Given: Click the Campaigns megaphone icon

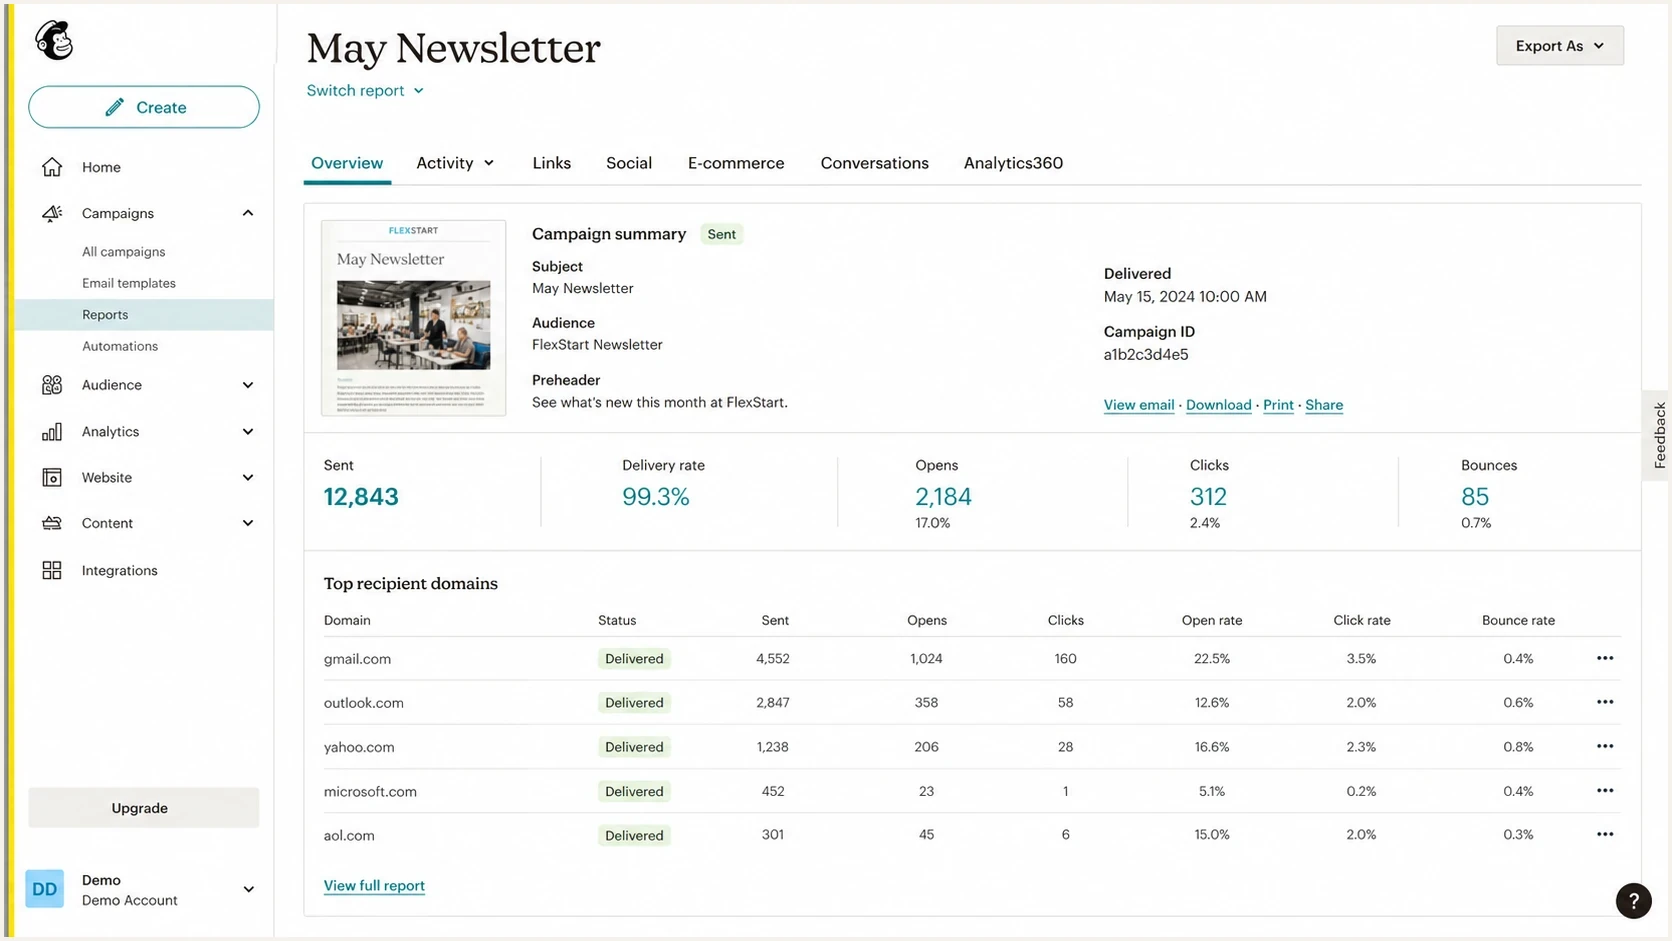Looking at the screenshot, I should click(52, 213).
